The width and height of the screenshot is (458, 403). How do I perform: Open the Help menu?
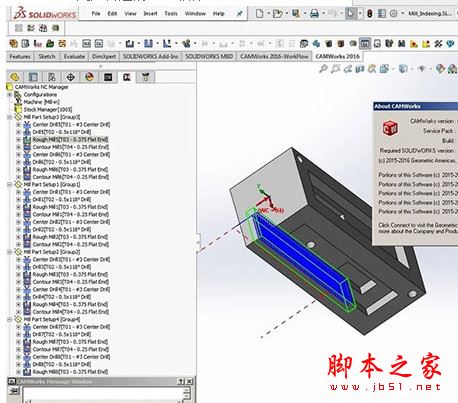[218, 14]
